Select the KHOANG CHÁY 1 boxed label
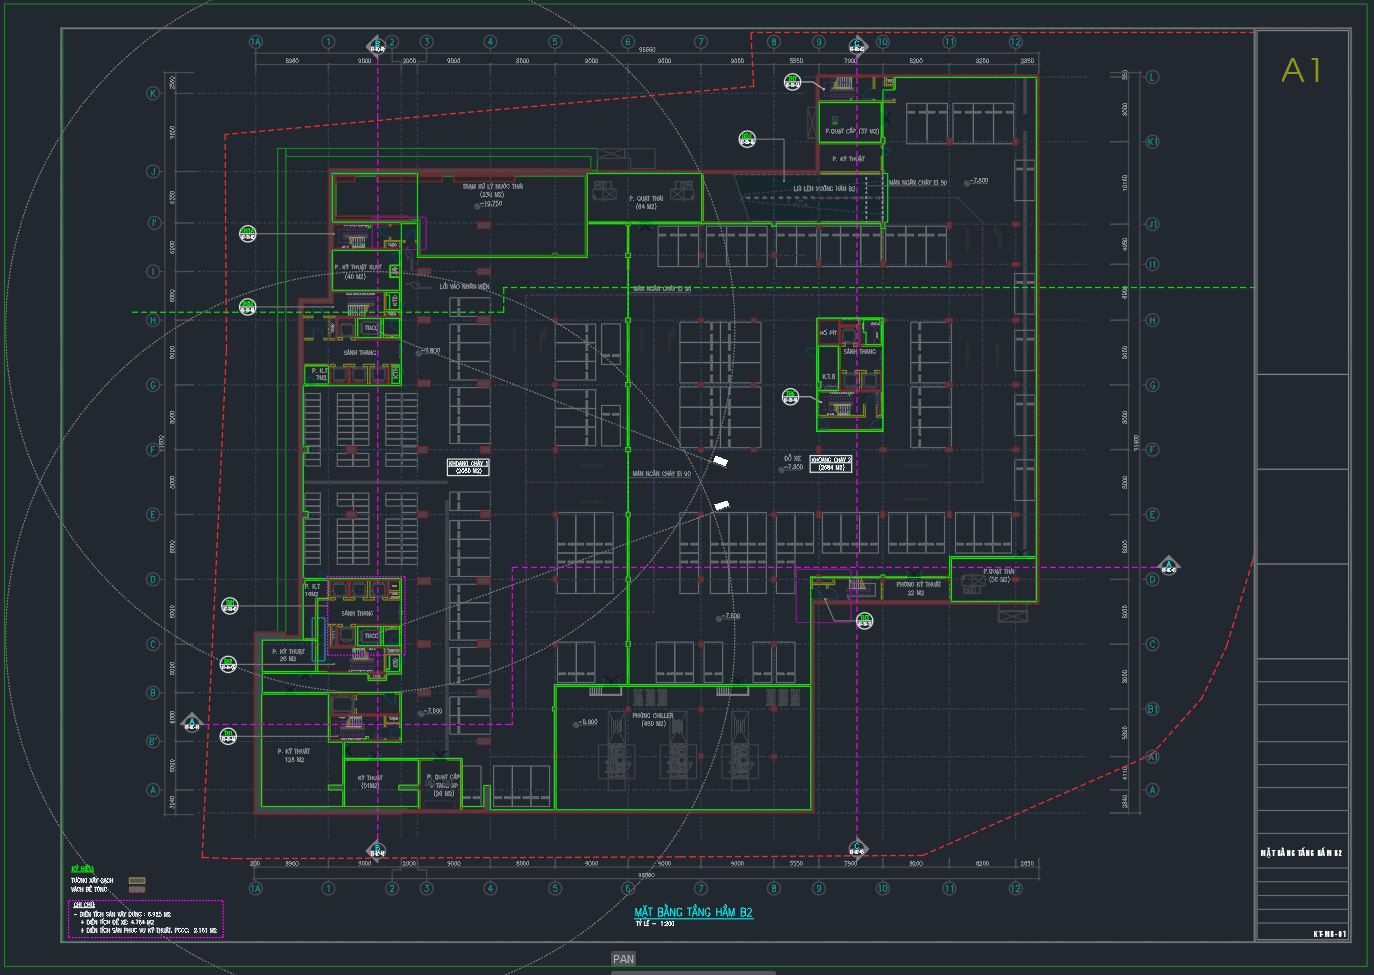This screenshot has height=975, width=1374. [x=467, y=466]
